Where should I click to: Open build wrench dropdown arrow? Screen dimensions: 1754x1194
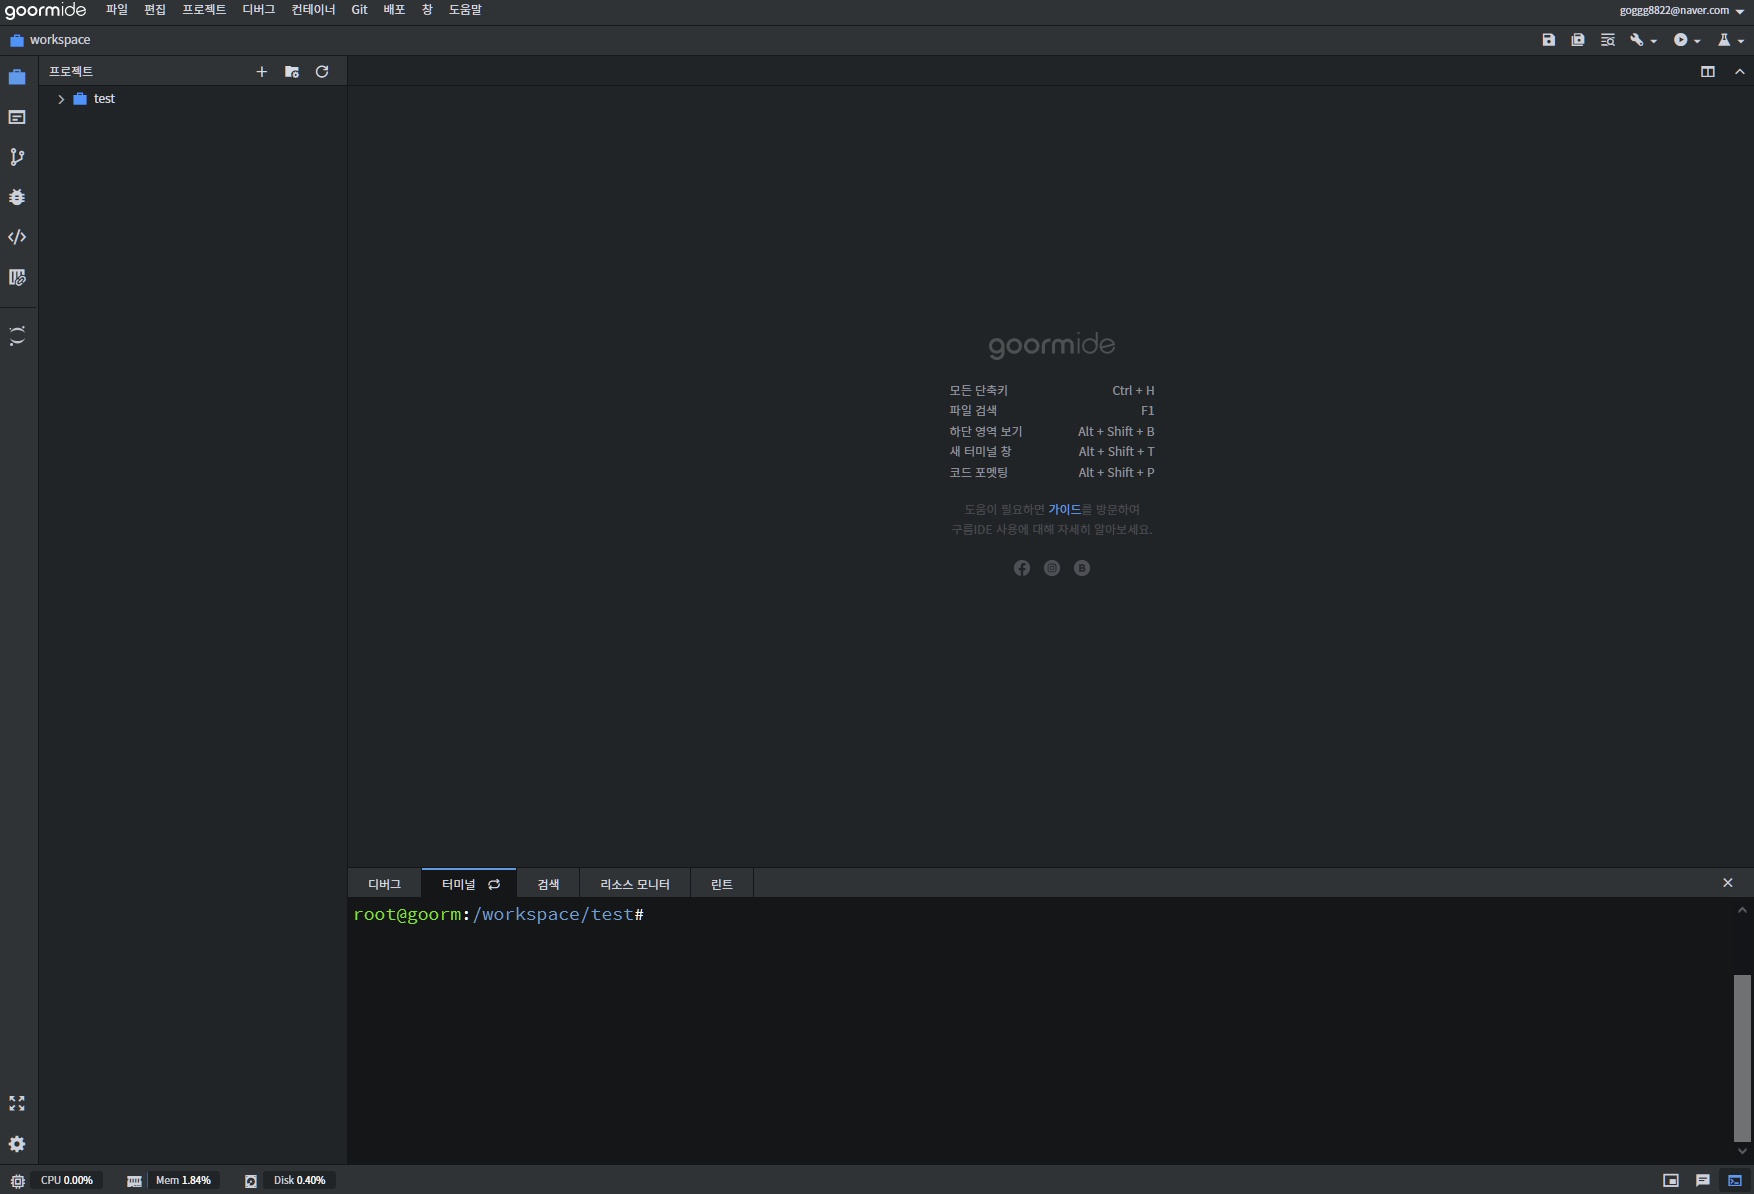point(1654,41)
